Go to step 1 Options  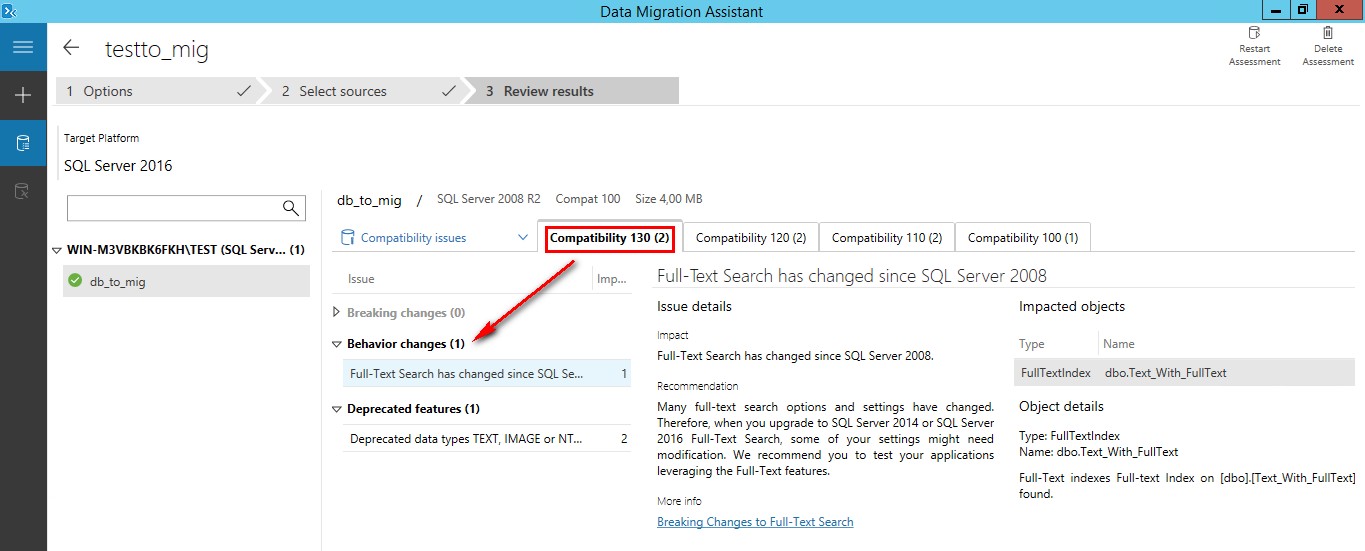tap(156, 91)
